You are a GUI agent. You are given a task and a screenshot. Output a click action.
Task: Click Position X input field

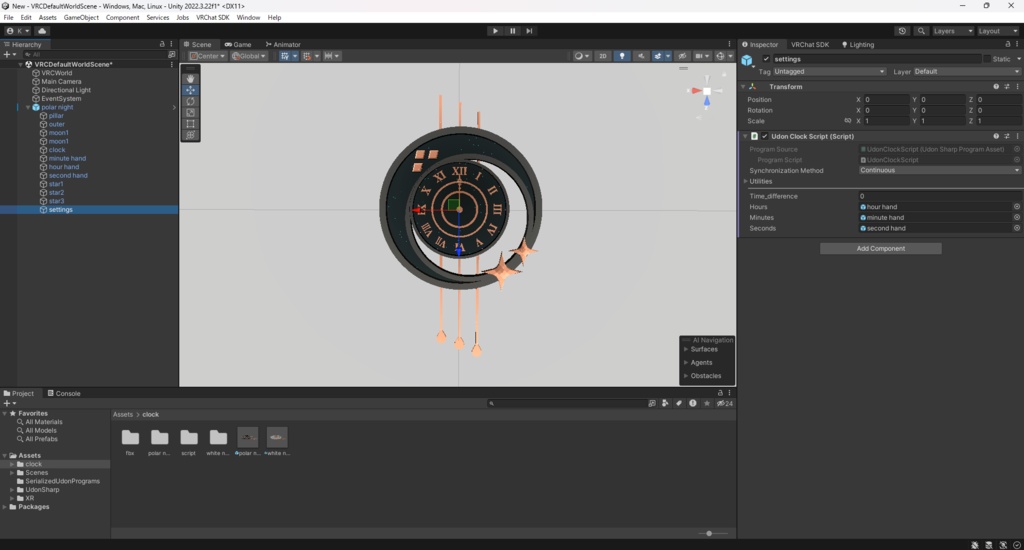click(x=886, y=100)
